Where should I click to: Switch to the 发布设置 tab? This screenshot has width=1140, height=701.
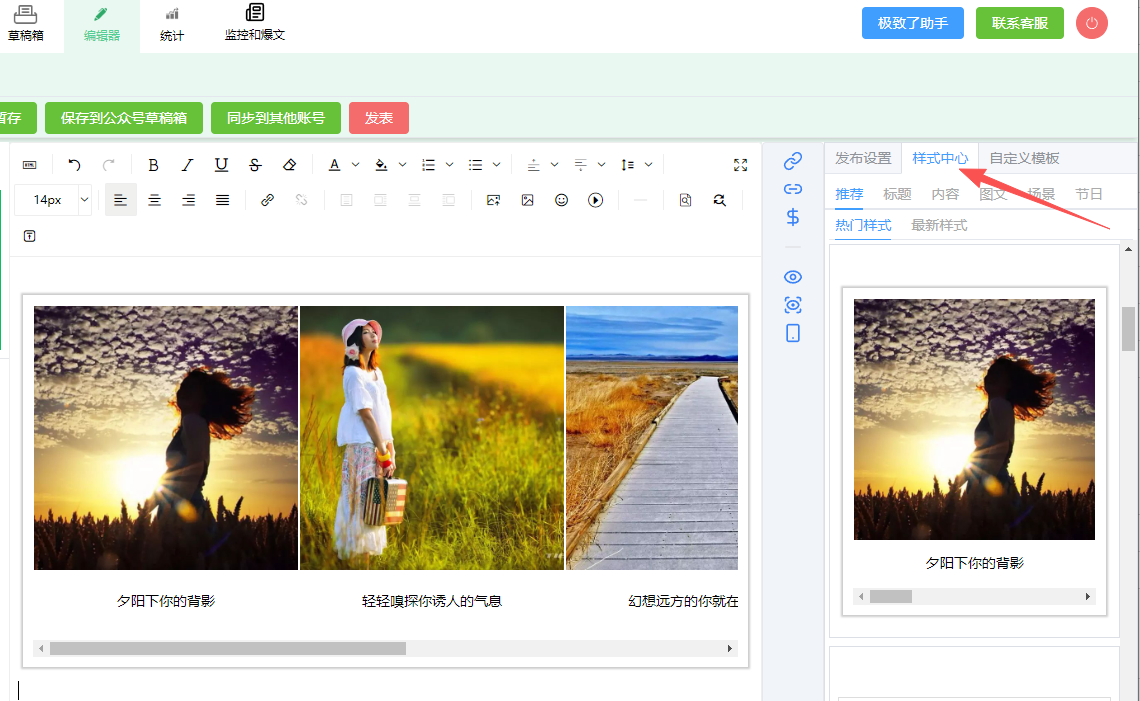click(x=863, y=158)
